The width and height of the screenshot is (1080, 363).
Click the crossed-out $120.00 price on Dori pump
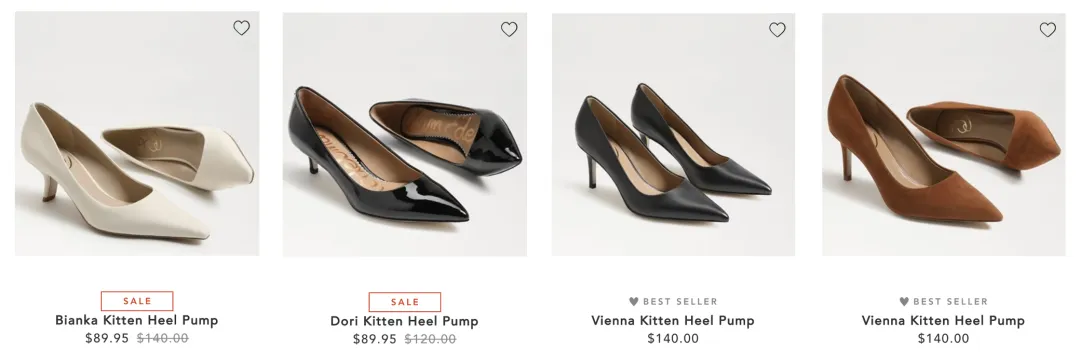pos(430,339)
